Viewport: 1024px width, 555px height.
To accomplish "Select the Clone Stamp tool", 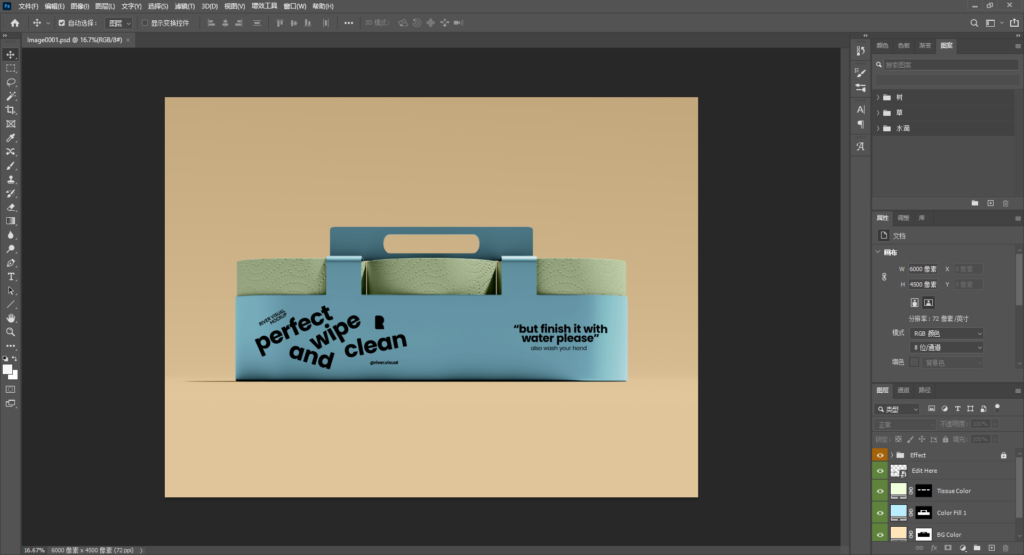I will (10, 180).
